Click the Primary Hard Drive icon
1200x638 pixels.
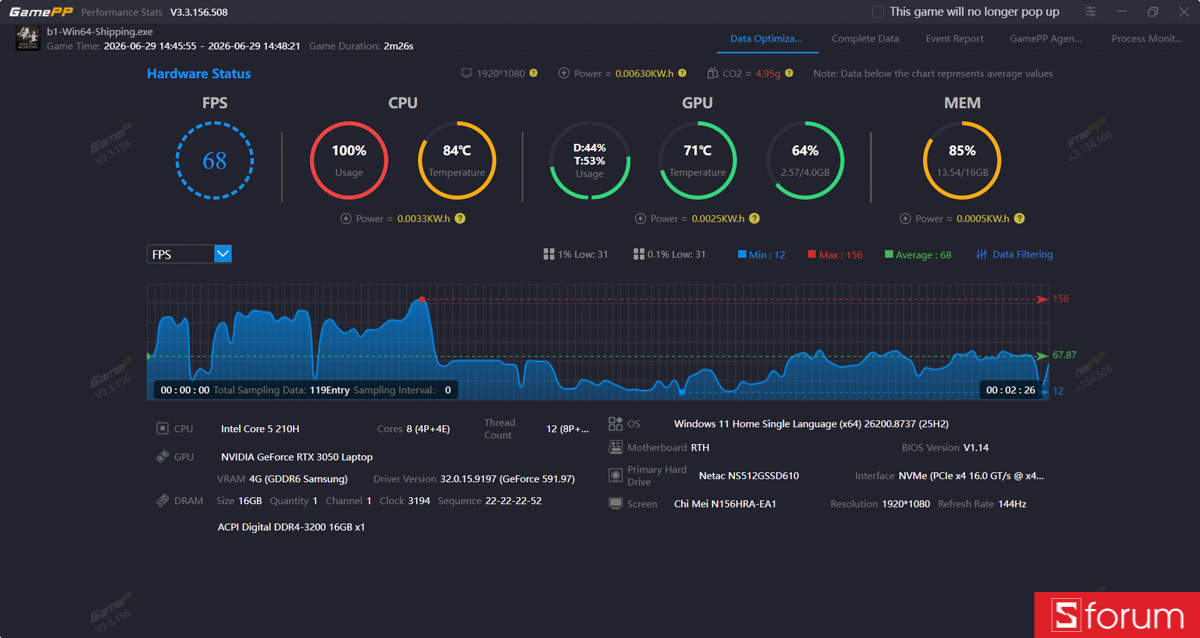pyautogui.click(x=615, y=476)
